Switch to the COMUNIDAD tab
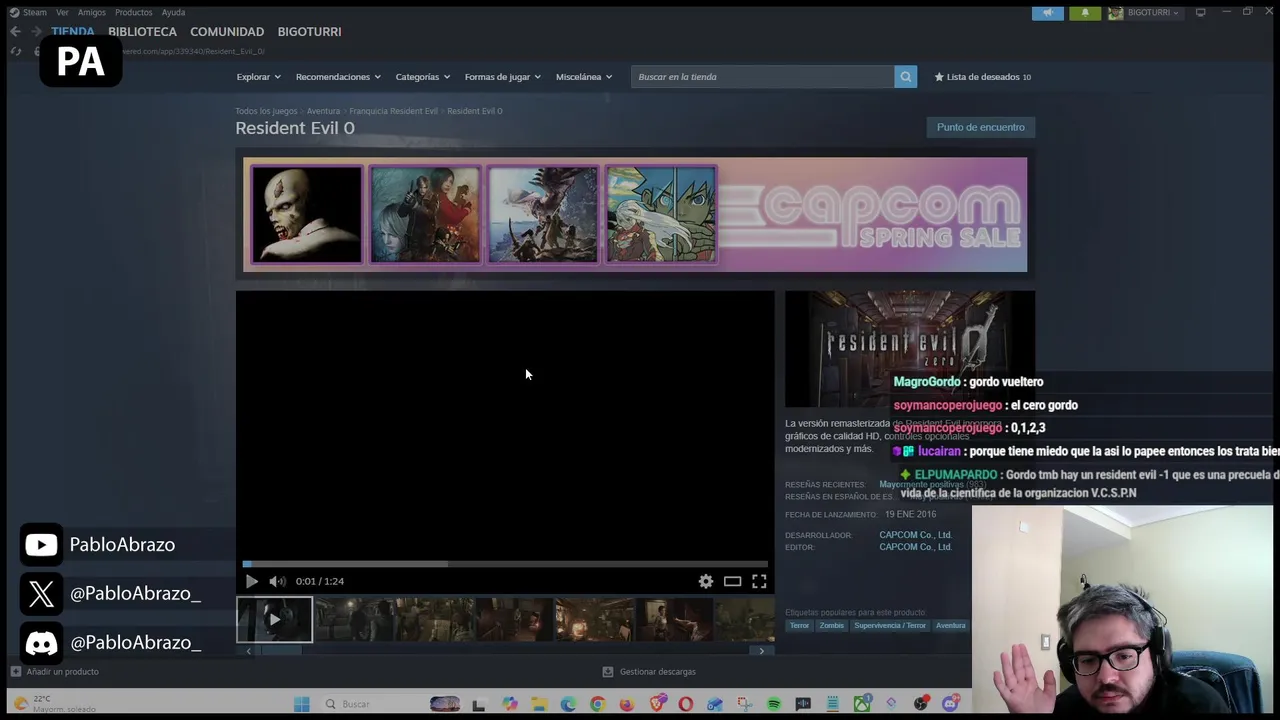 click(x=227, y=32)
